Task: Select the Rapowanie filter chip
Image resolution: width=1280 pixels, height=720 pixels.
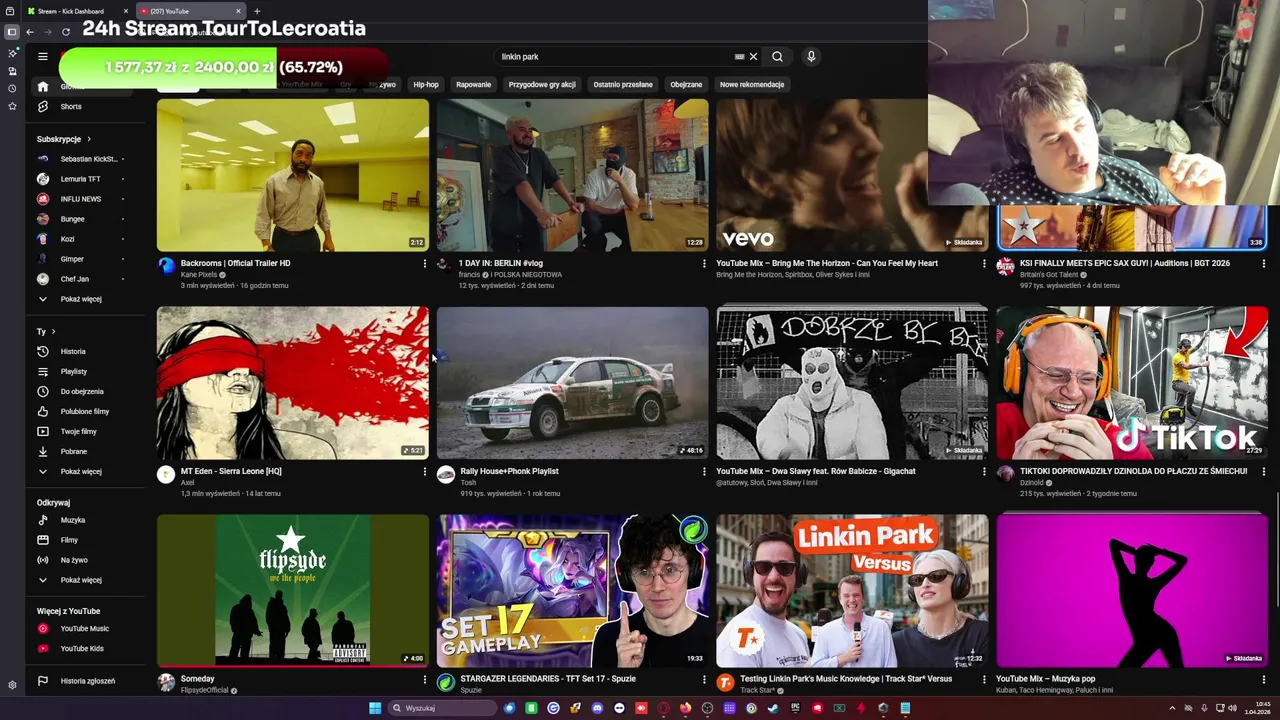Action: point(474,84)
